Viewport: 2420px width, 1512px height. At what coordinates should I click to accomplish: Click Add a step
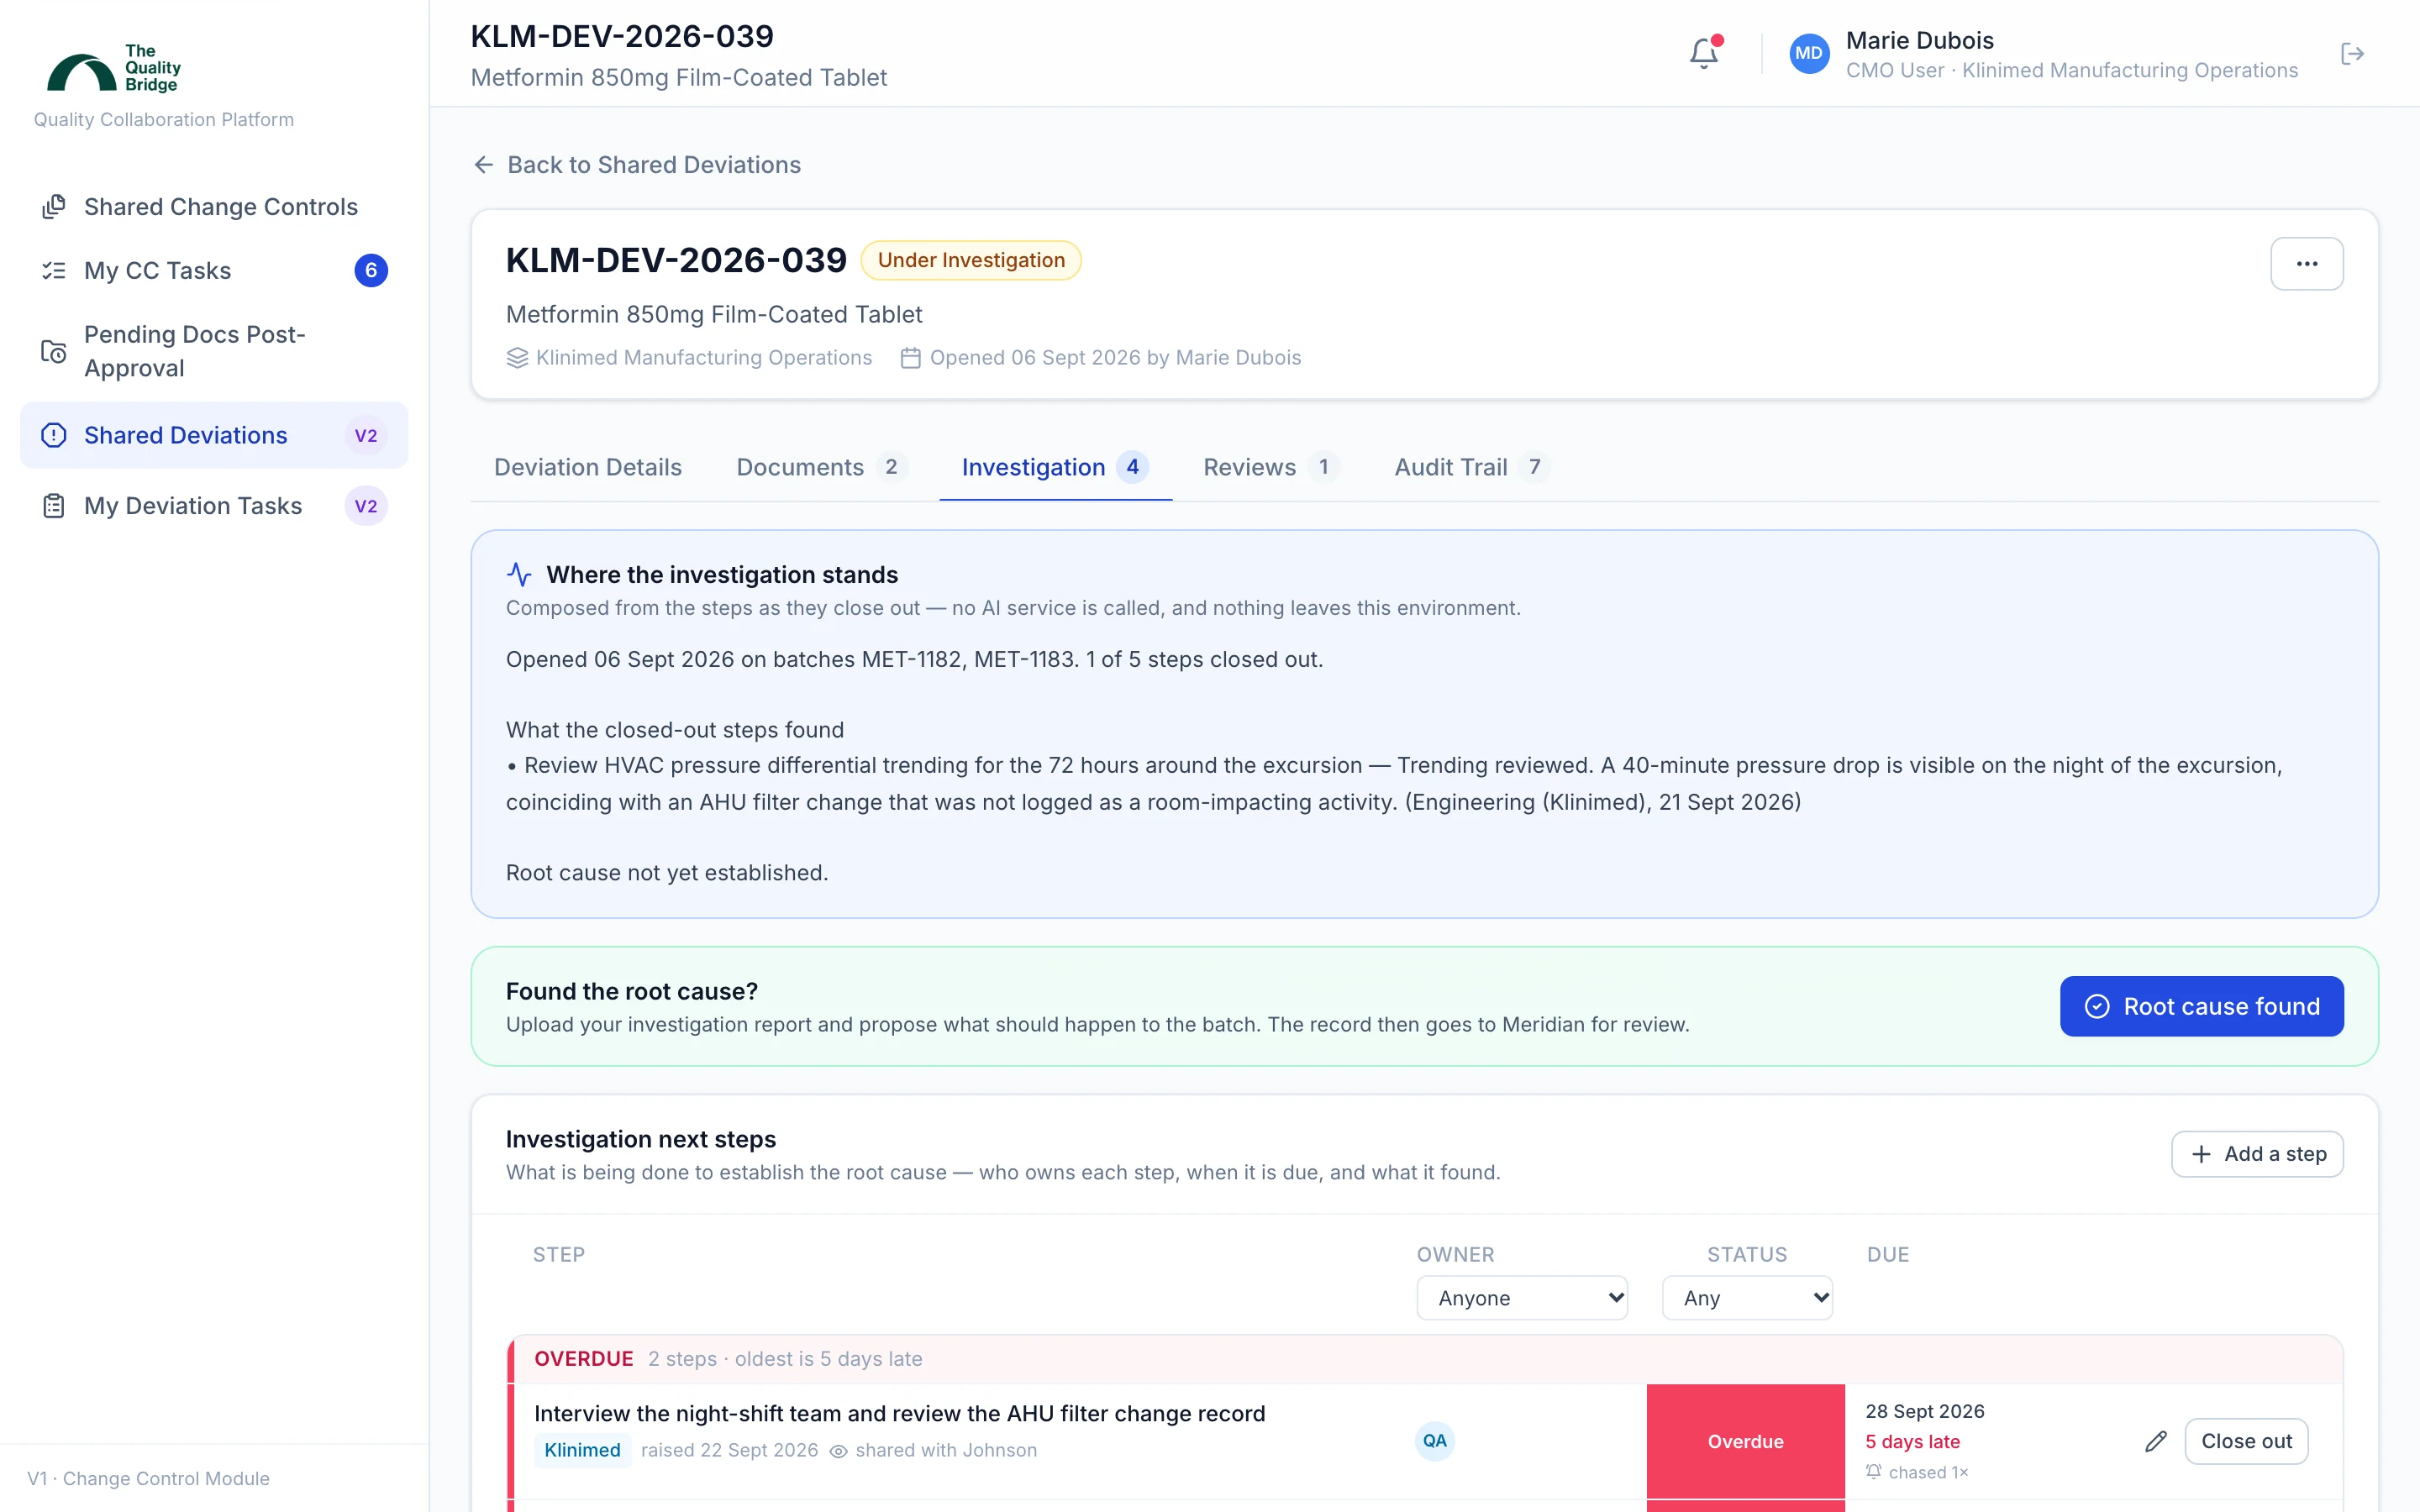2257,1154
